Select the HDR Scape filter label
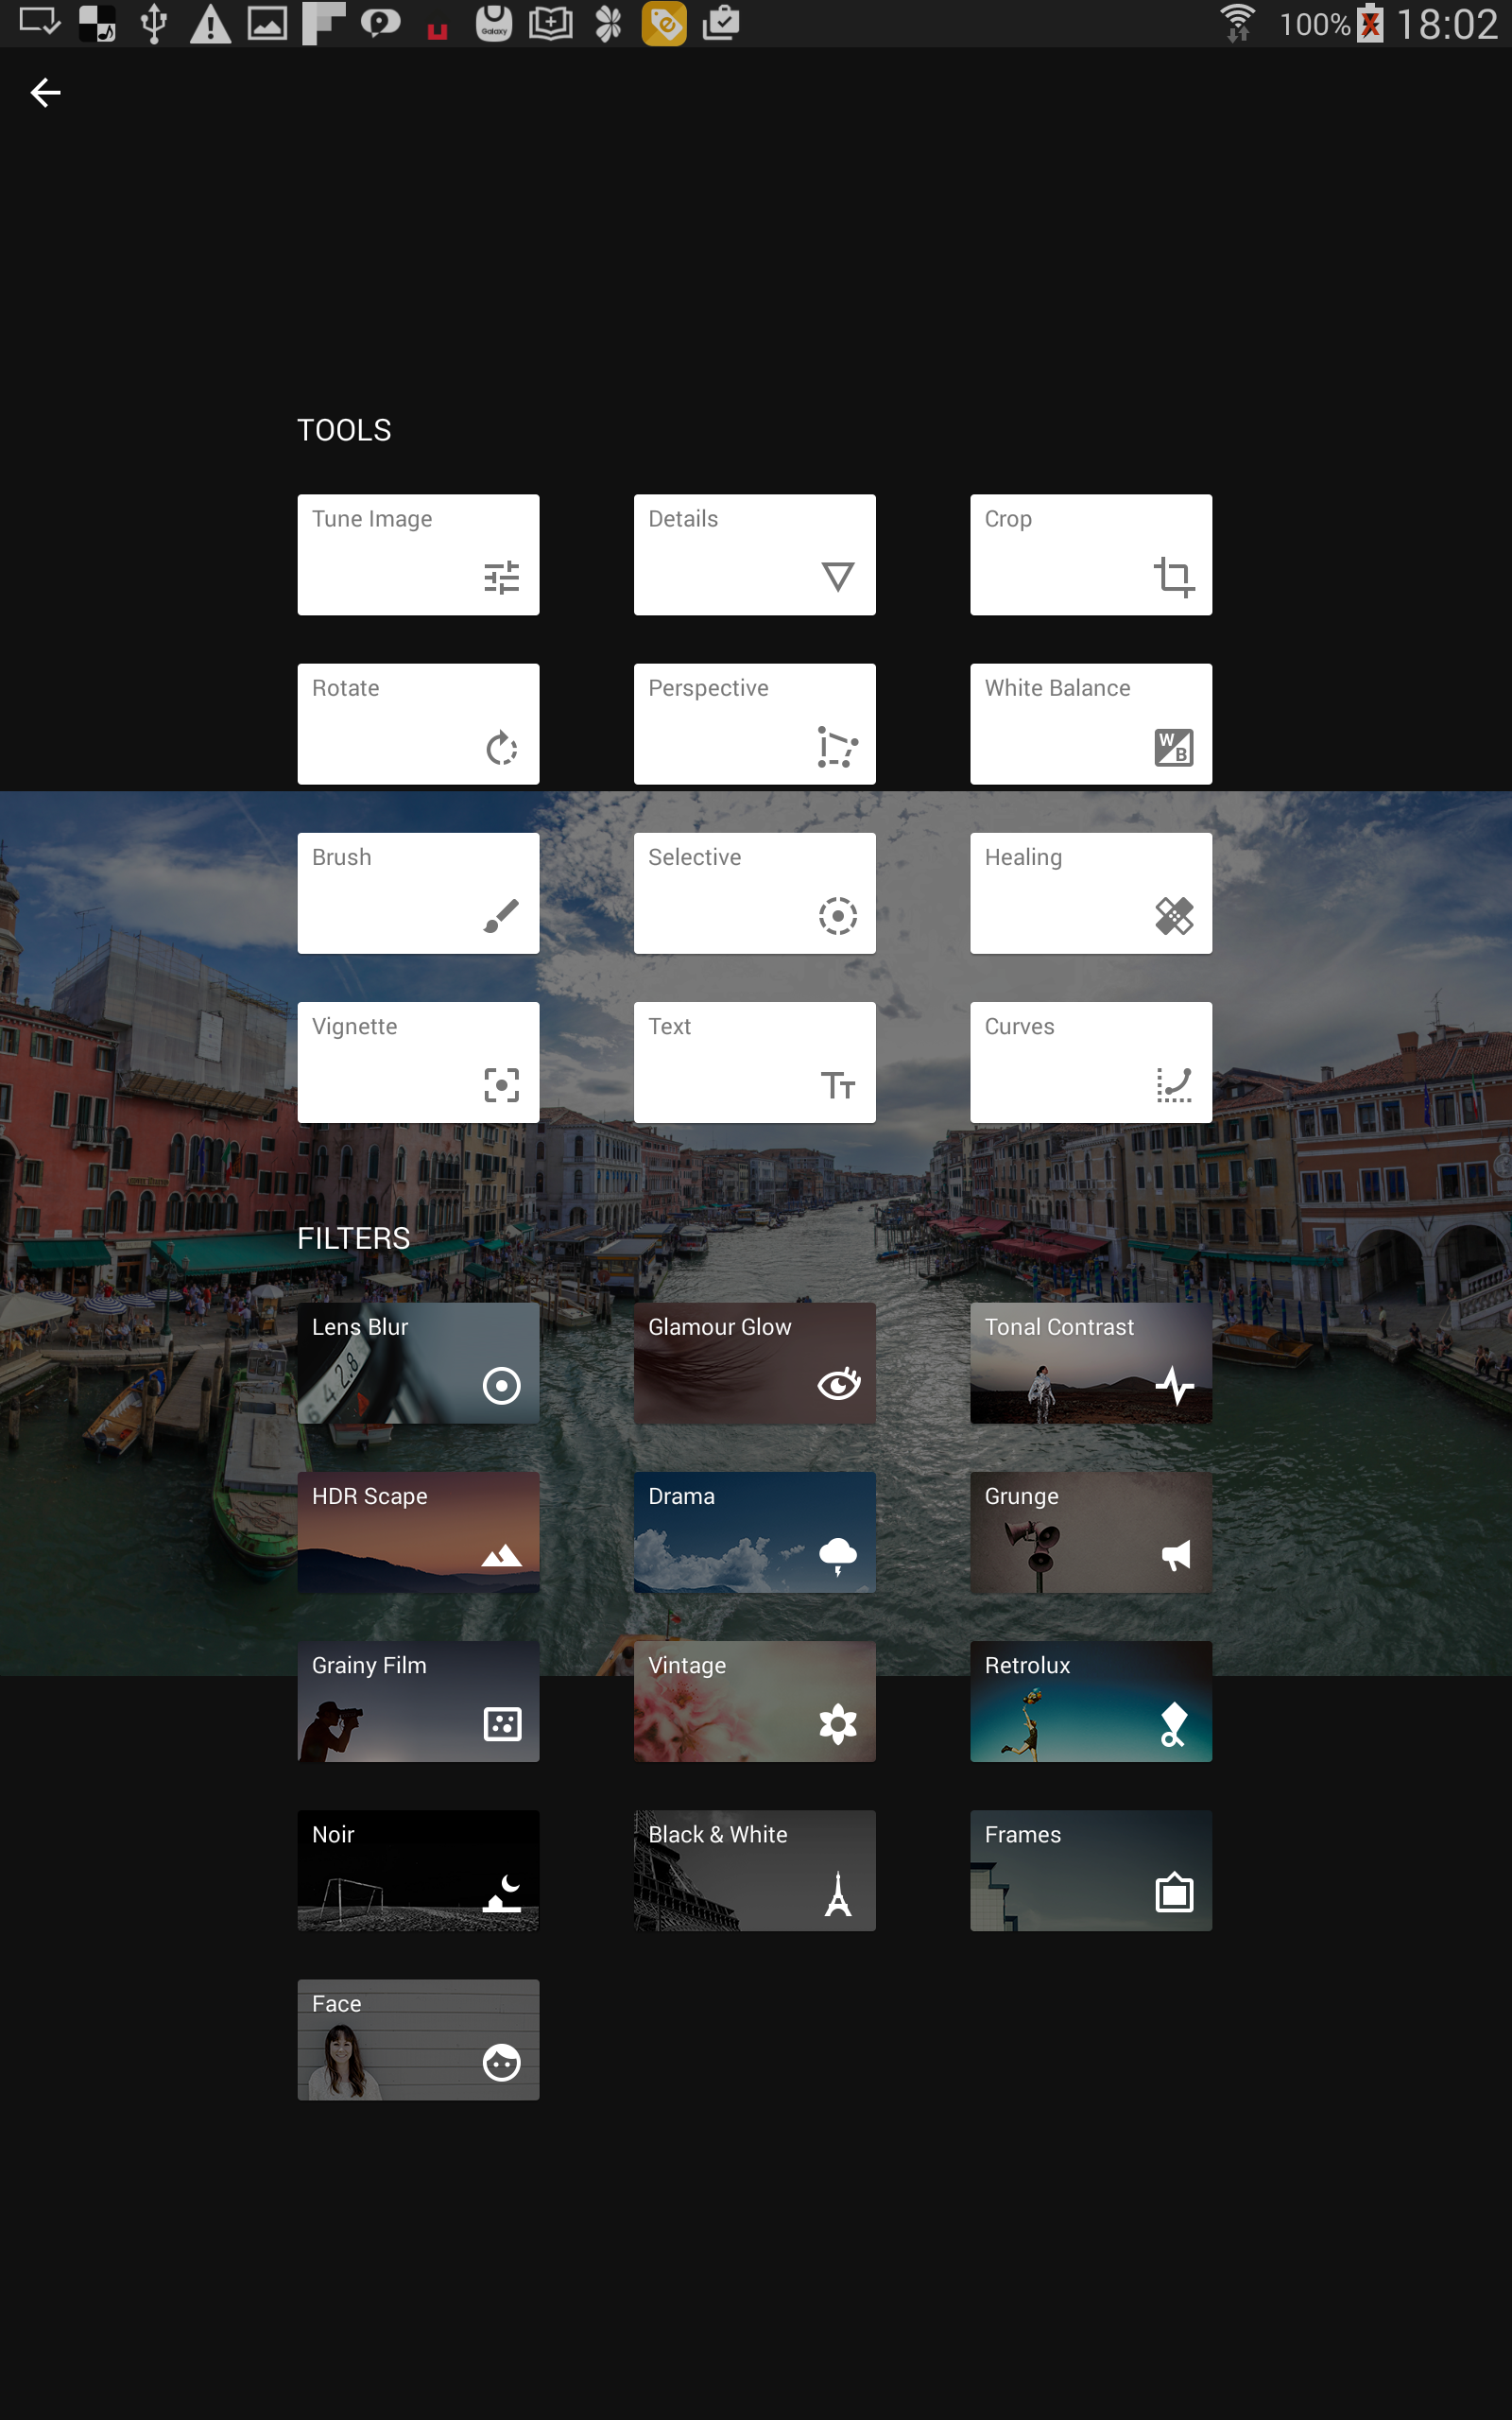 pyautogui.click(x=369, y=1496)
